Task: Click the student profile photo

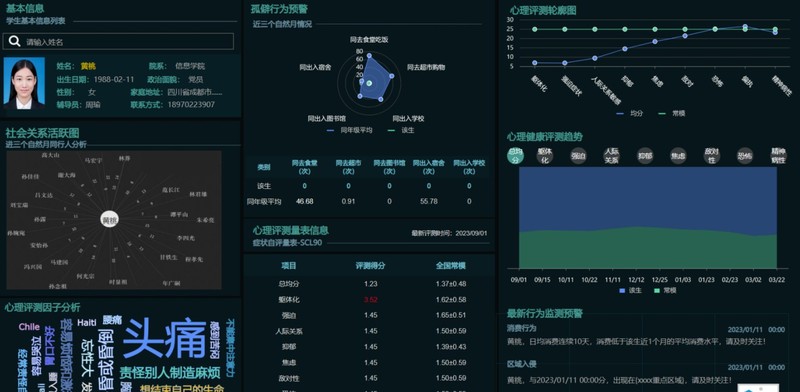Action: (24, 83)
